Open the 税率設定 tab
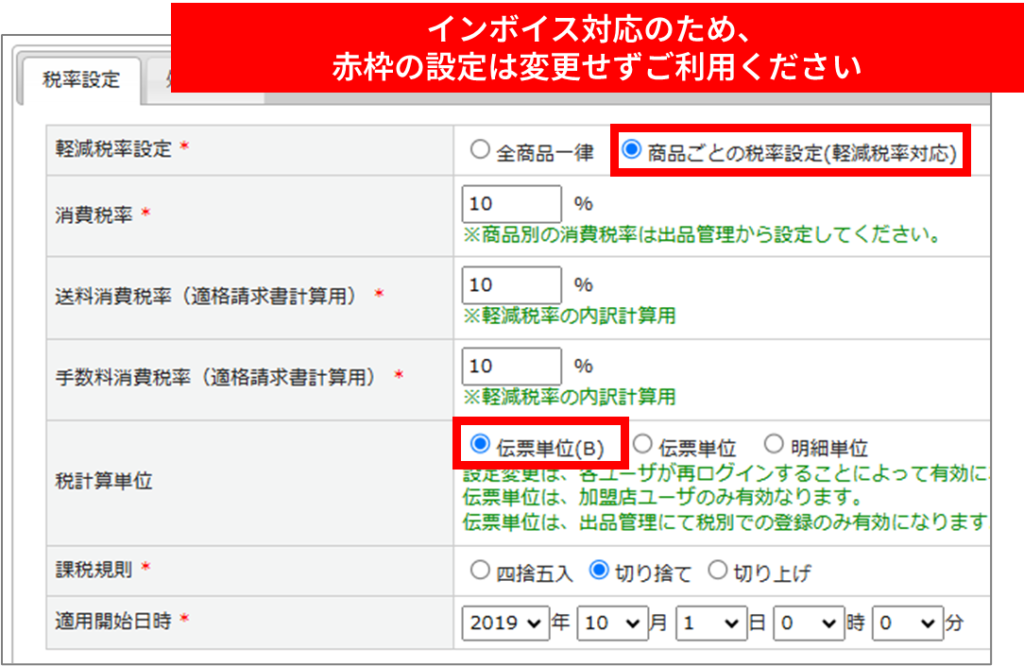The width and height of the screenshot is (1024, 666). pos(81,80)
